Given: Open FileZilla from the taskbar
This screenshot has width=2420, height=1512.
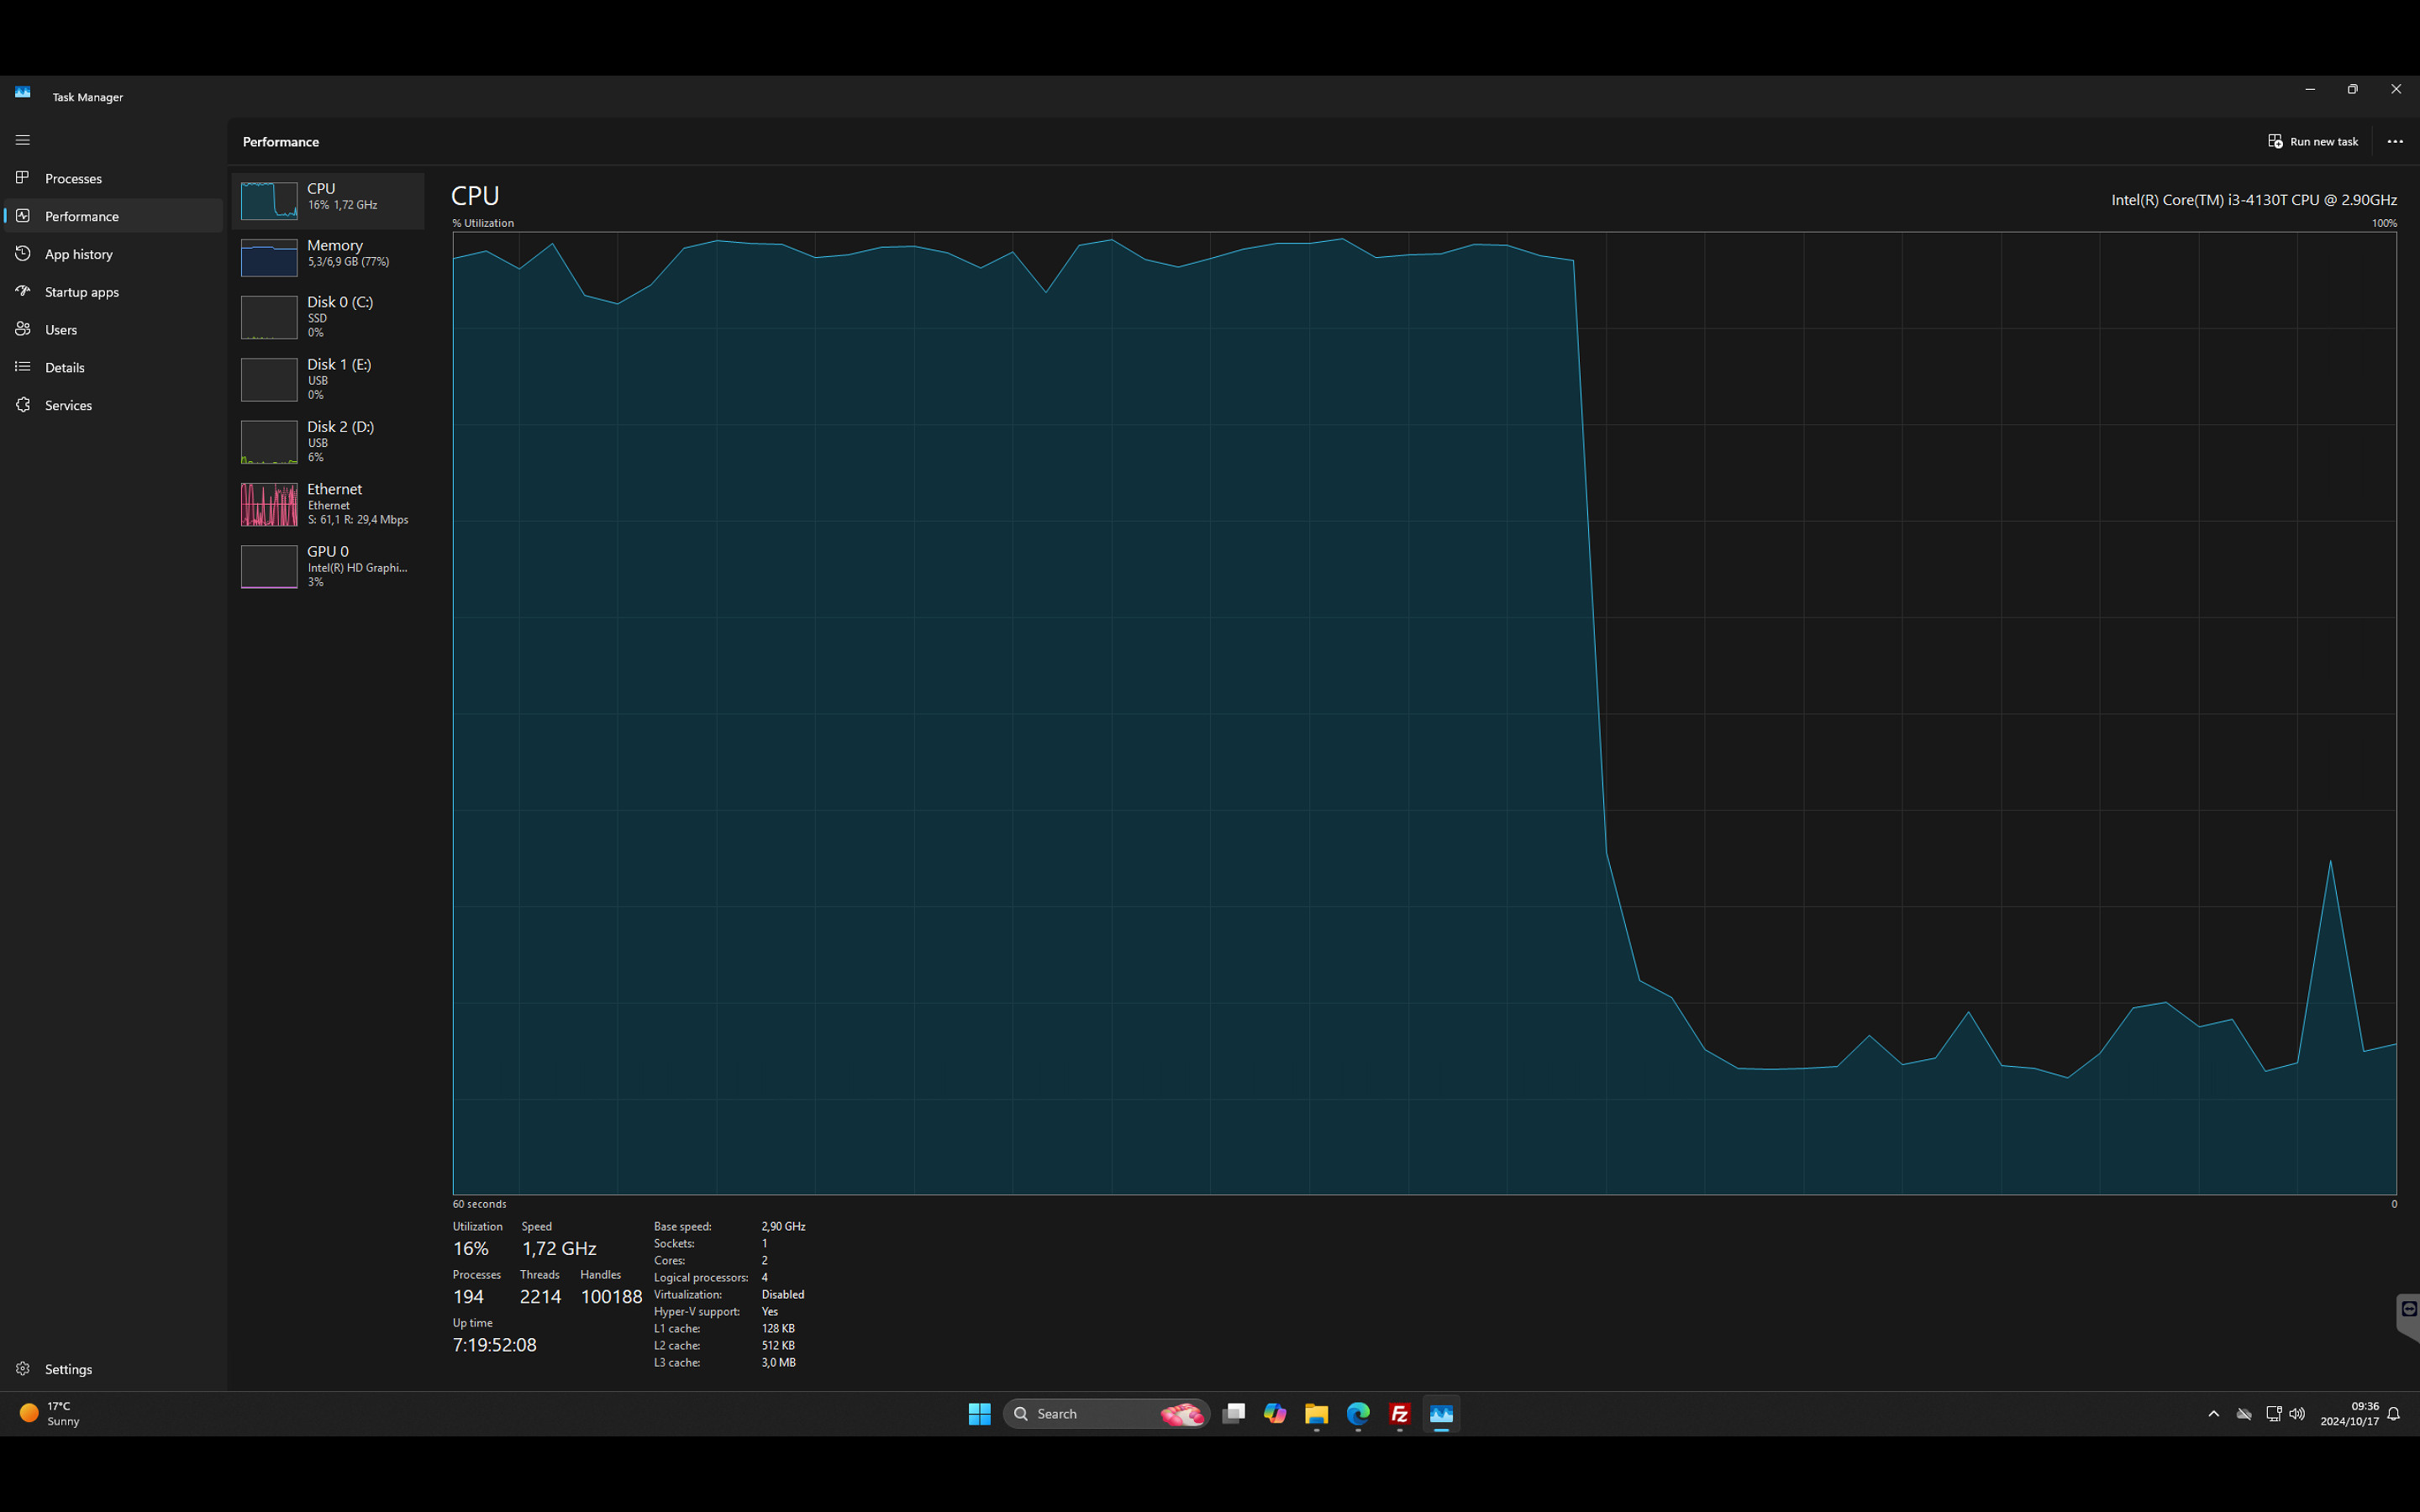Looking at the screenshot, I should coord(1400,1413).
